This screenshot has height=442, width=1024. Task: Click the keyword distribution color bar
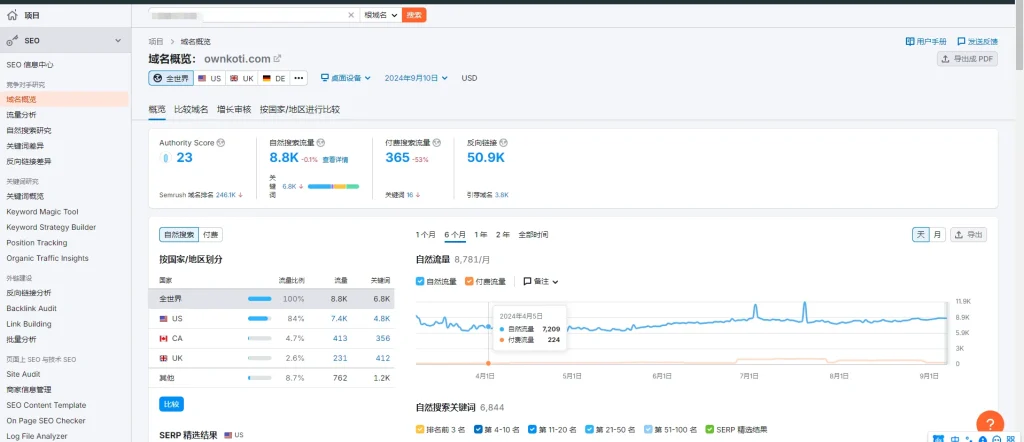click(x=333, y=186)
